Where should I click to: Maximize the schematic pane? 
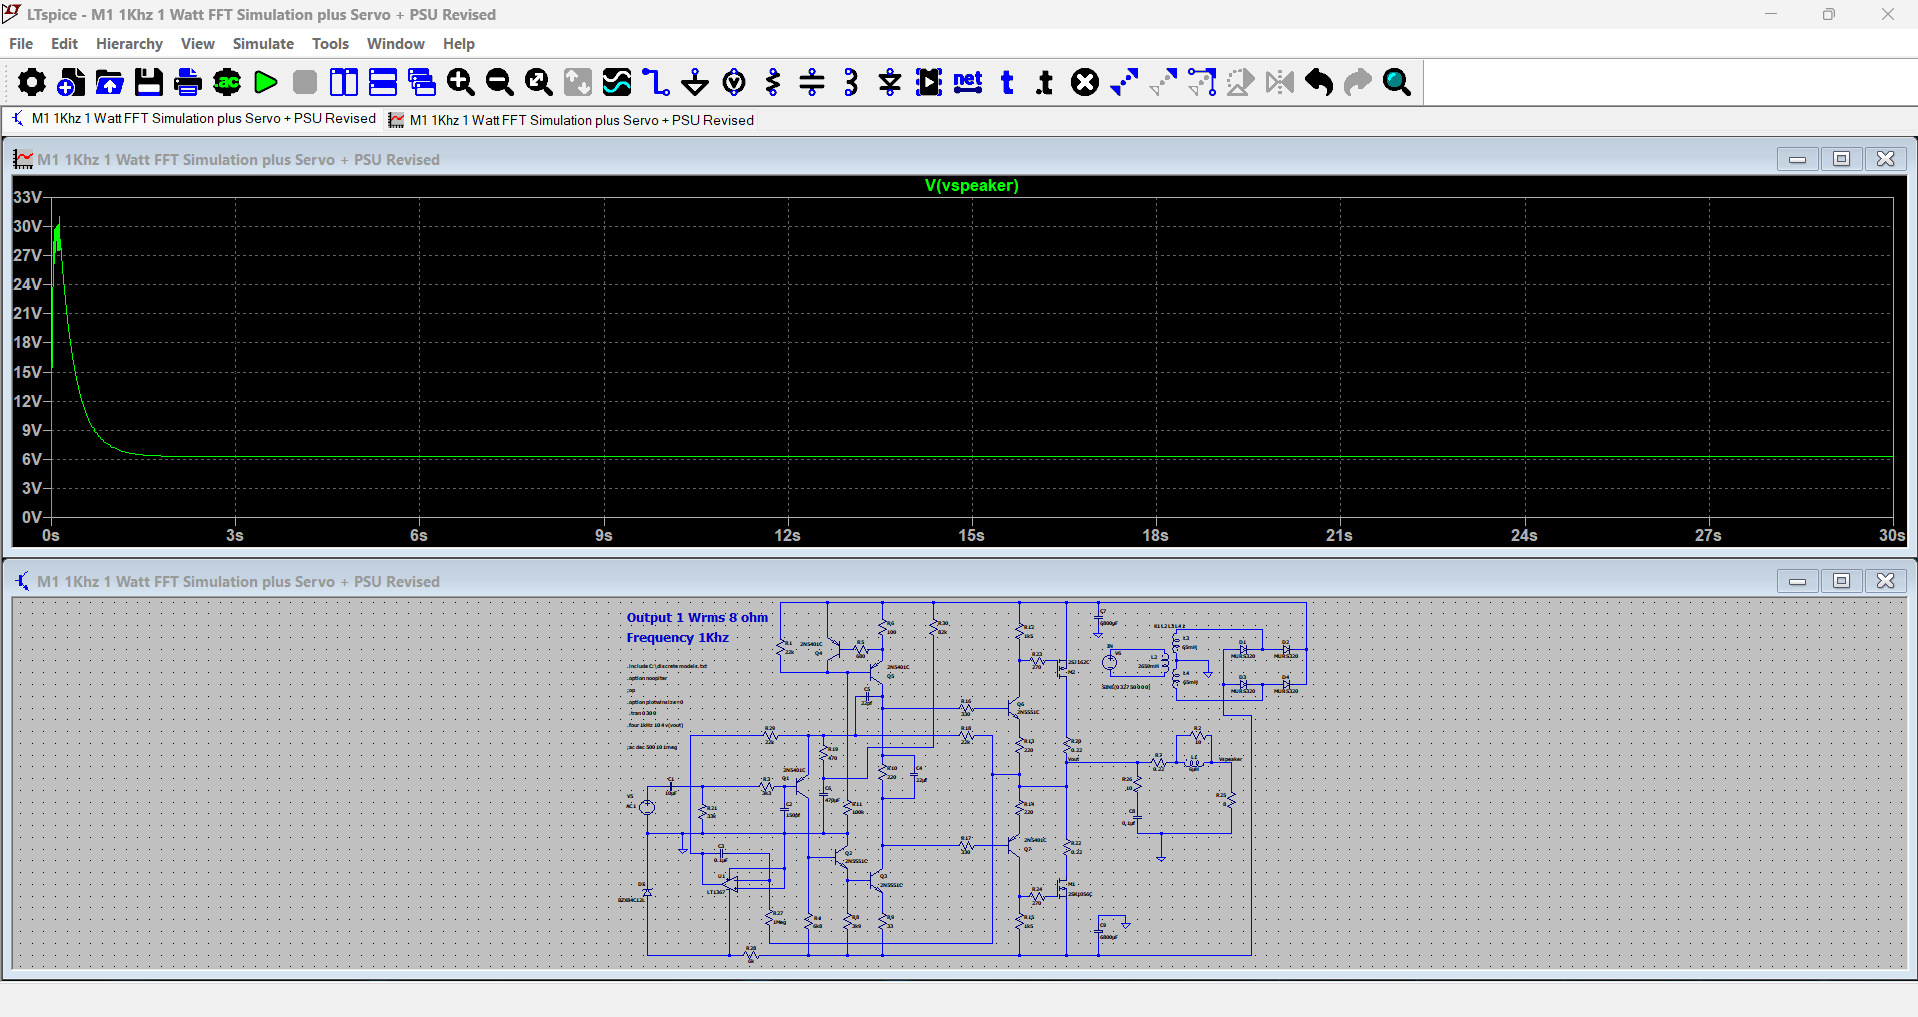point(1841,581)
